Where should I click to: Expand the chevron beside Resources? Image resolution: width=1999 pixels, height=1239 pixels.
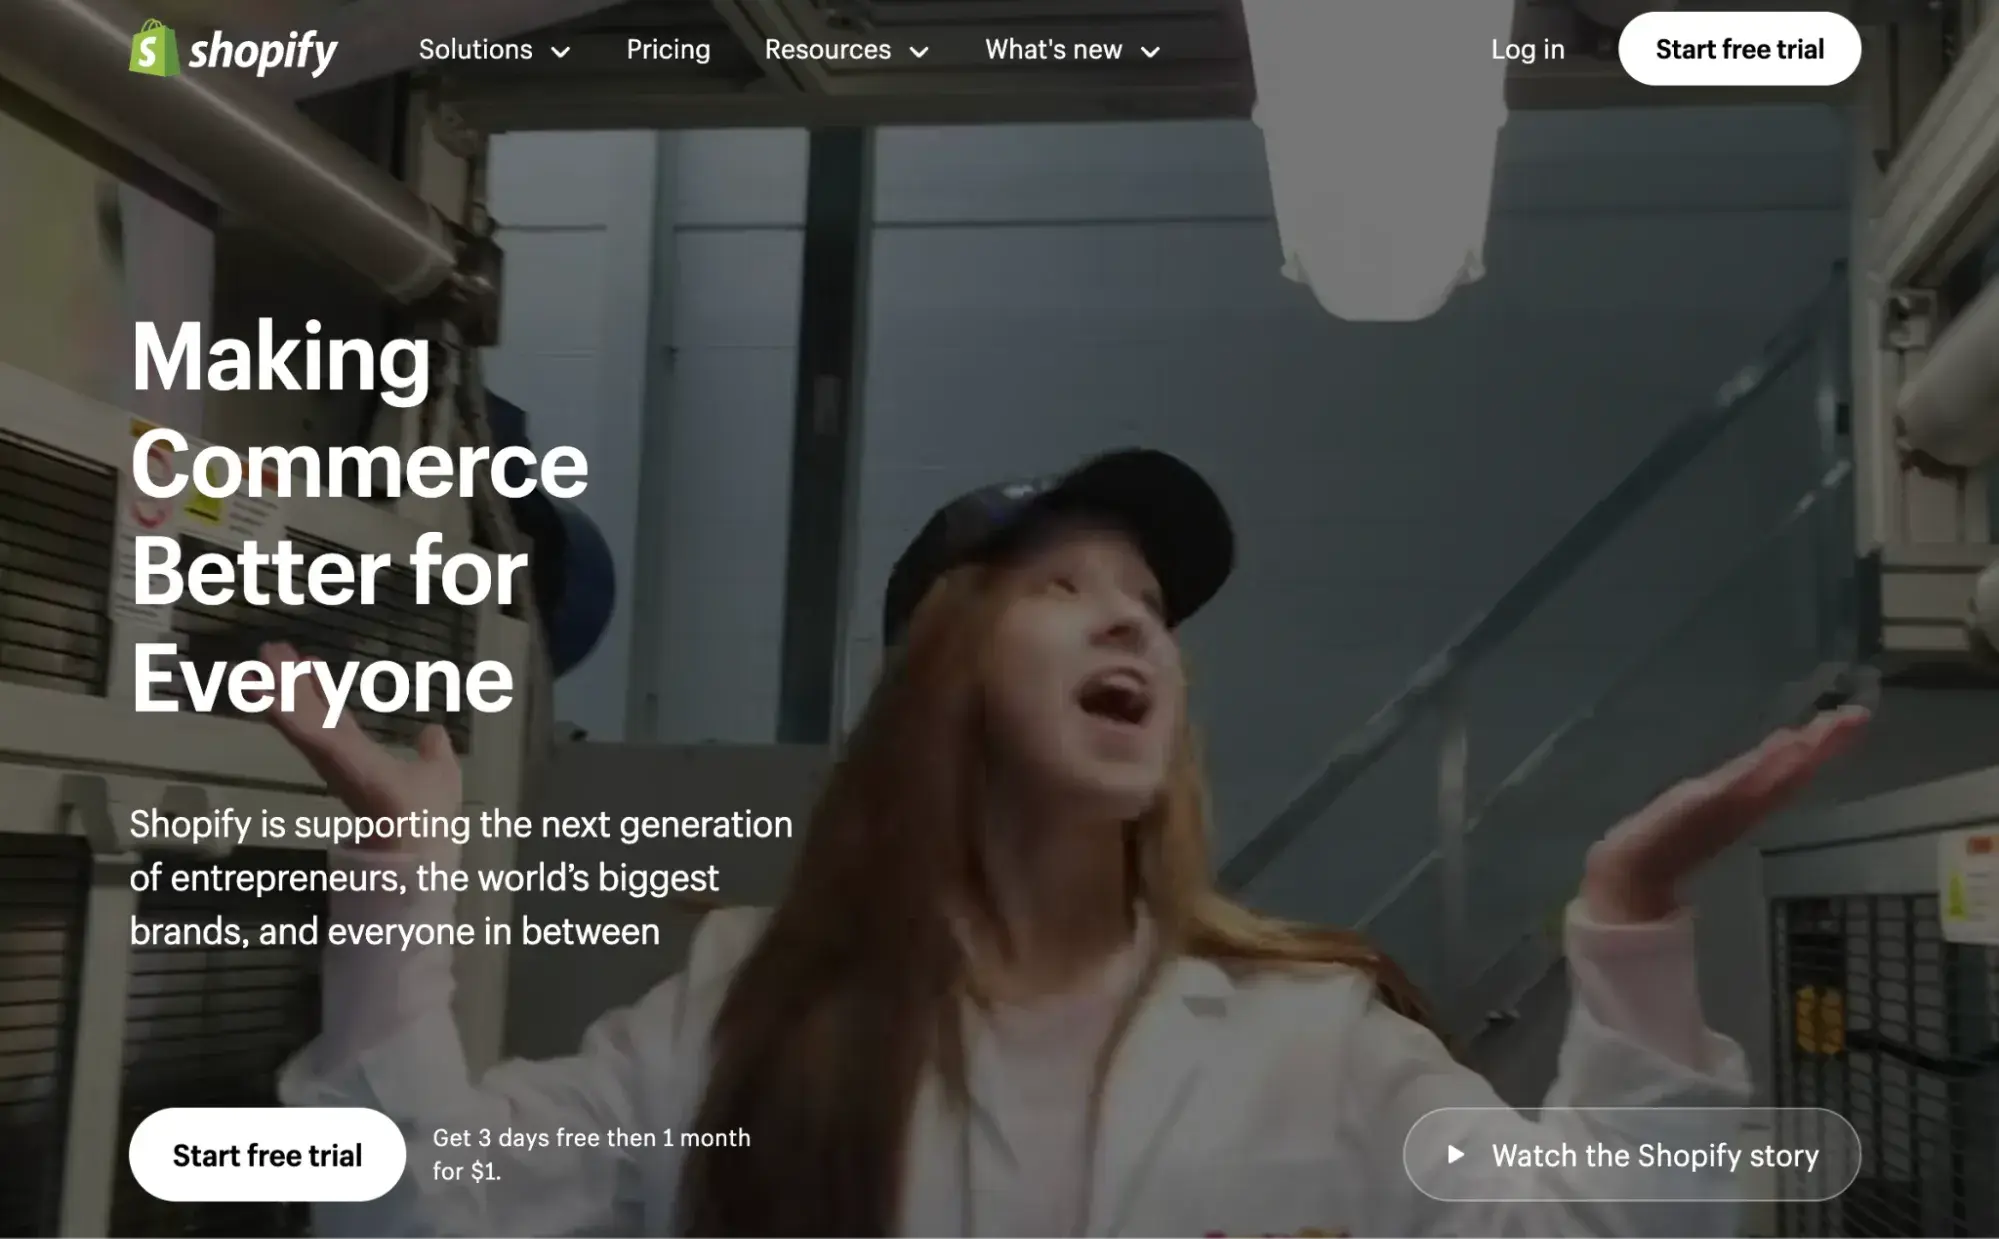(x=919, y=52)
